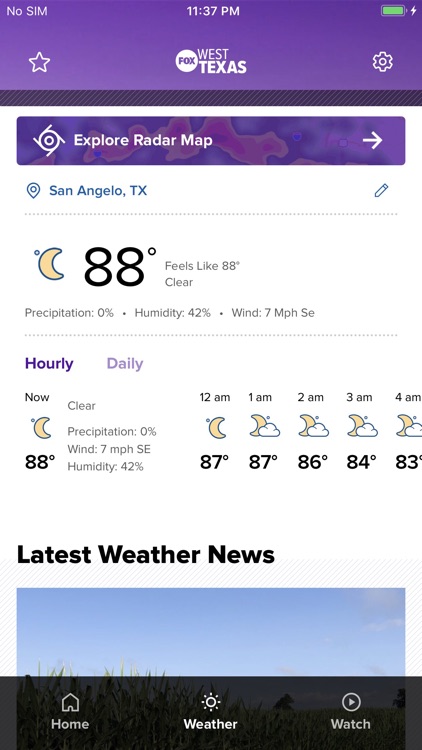Open the Explore Radar Map banner
This screenshot has width=422, height=750.
[211, 141]
